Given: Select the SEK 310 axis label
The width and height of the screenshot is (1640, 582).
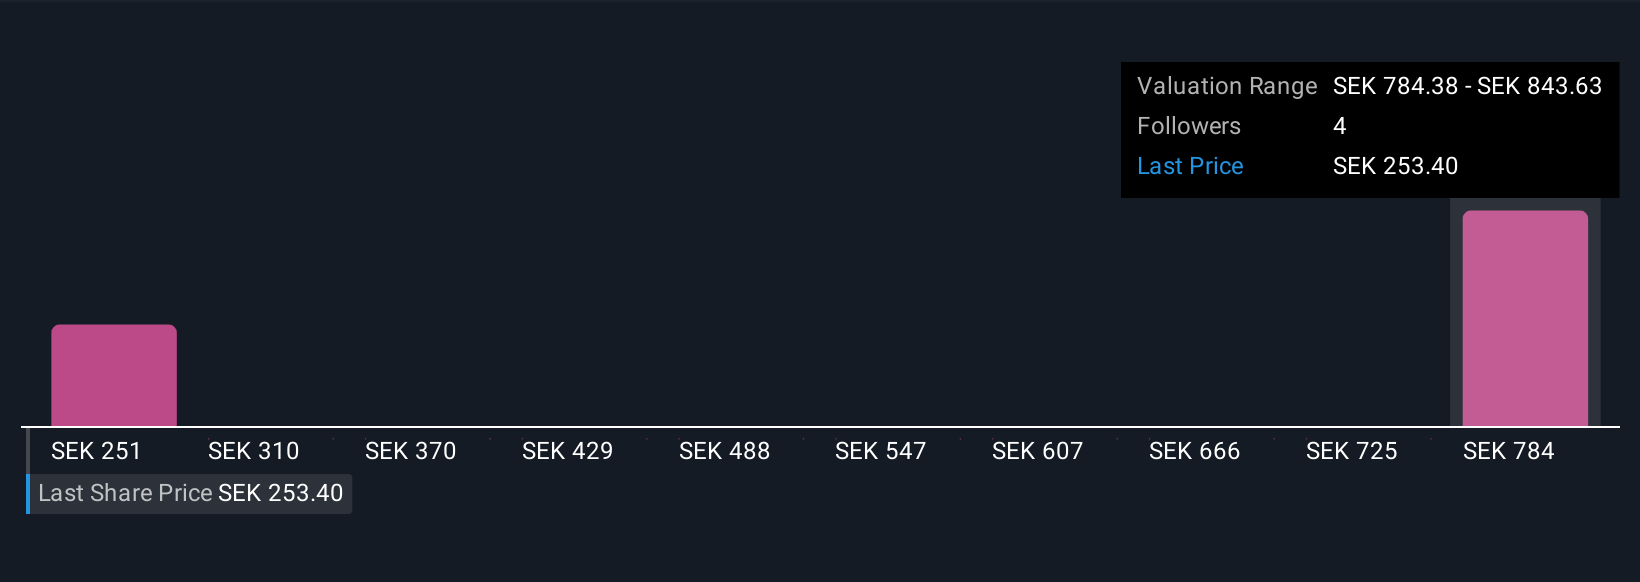Looking at the screenshot, I should (x=254, y=451).
